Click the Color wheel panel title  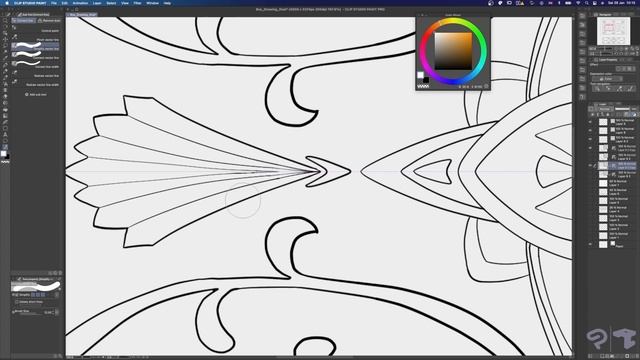tap(453, 15)
